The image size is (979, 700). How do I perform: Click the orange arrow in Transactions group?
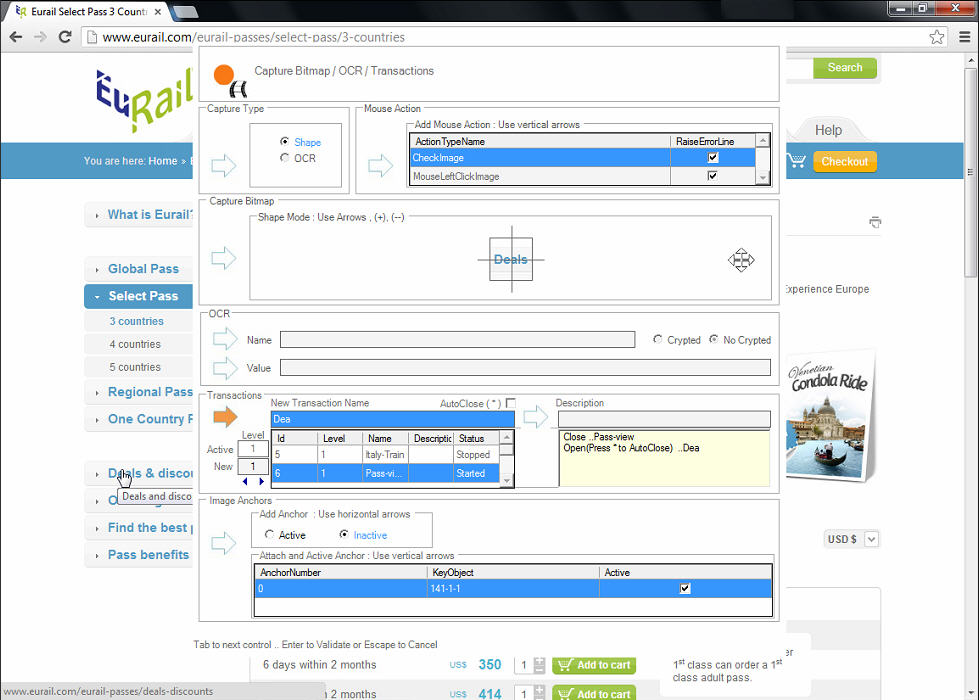pos(225,416)
